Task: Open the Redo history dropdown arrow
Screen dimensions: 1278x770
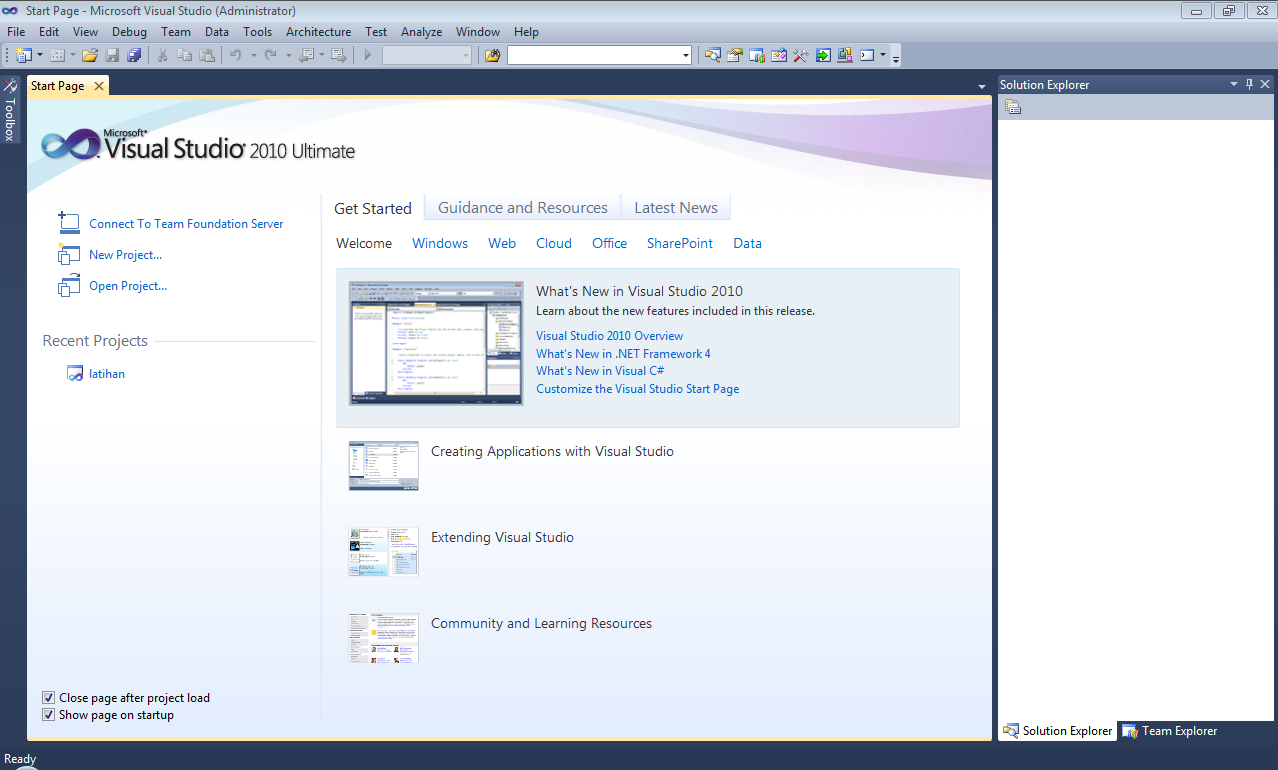Action: (x=288, y=55)
